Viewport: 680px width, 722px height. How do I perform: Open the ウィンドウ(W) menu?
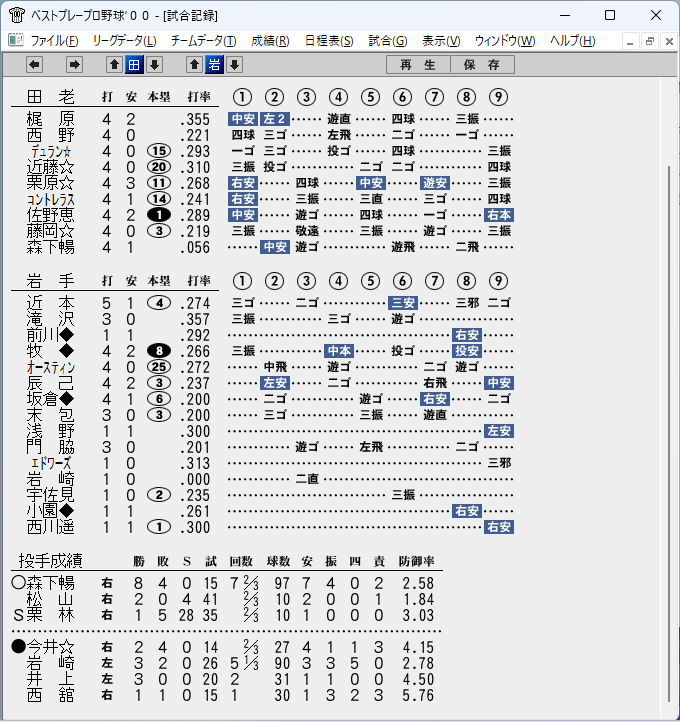click(505, 41)
